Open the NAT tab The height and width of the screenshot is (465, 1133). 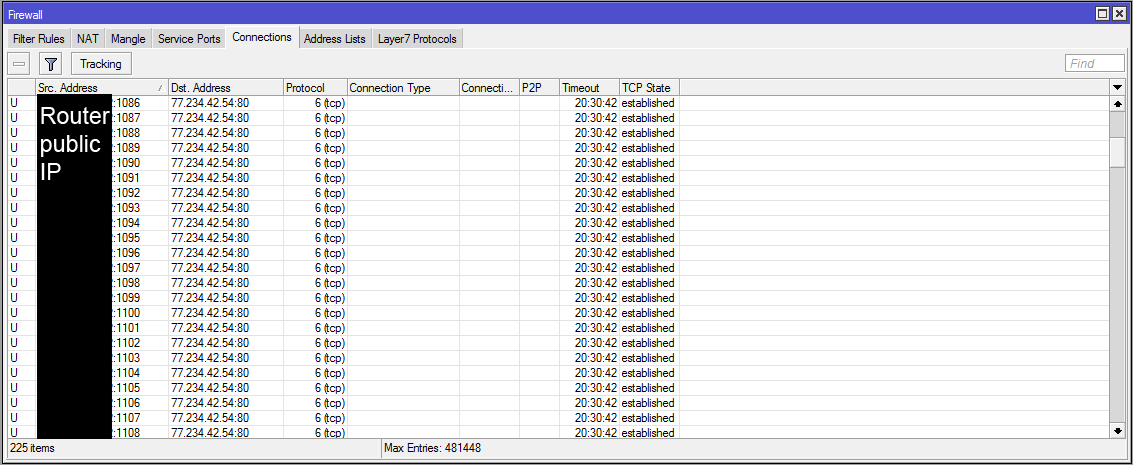88,39
